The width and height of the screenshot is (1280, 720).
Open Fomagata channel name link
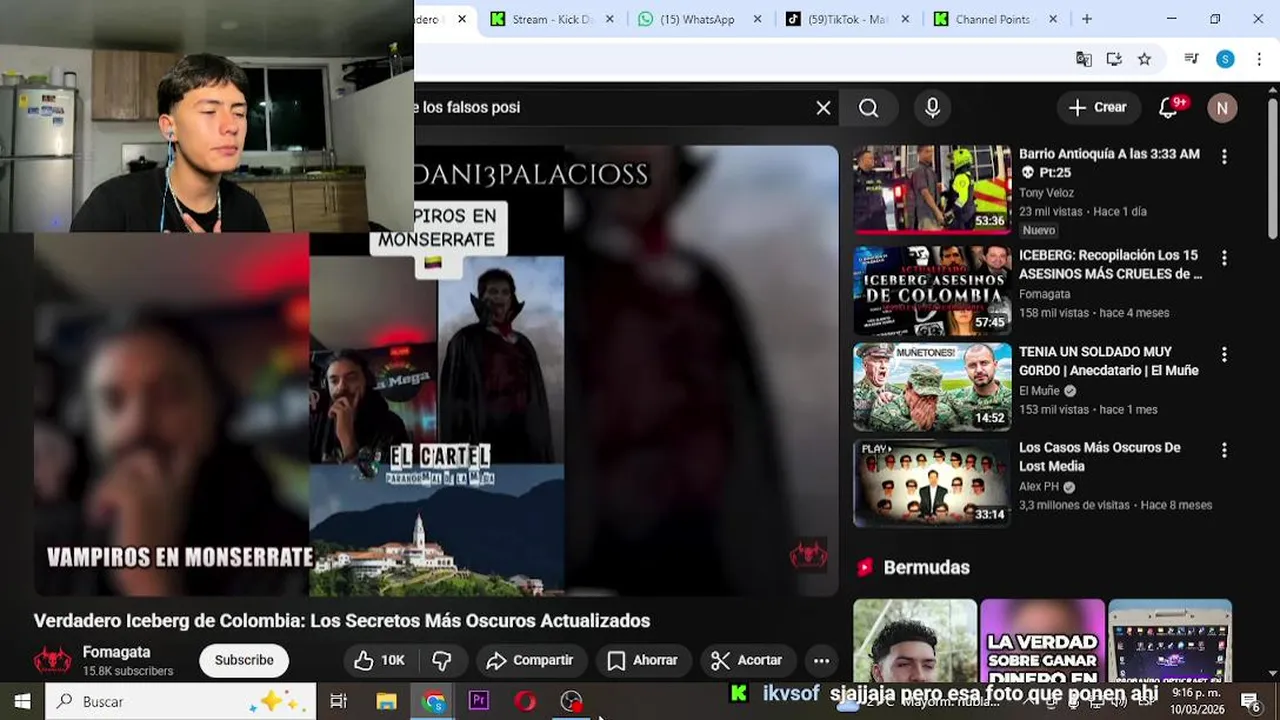116,652
